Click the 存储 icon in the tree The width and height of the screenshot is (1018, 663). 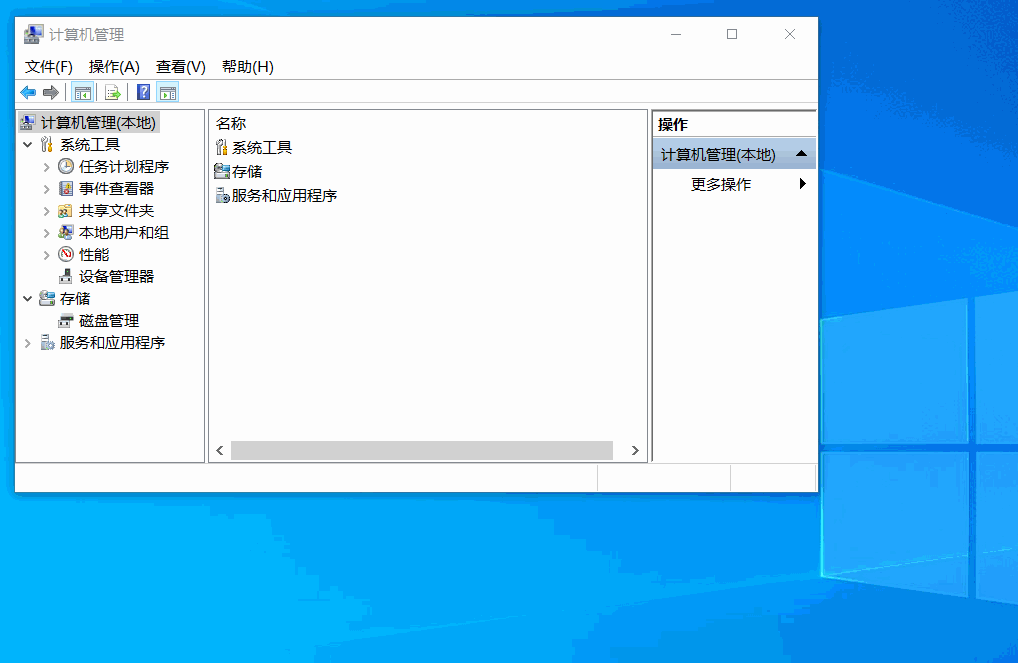coord(47,298)
